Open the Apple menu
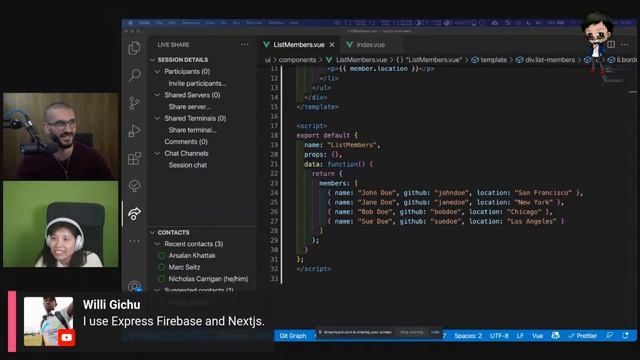 (130, 23)
